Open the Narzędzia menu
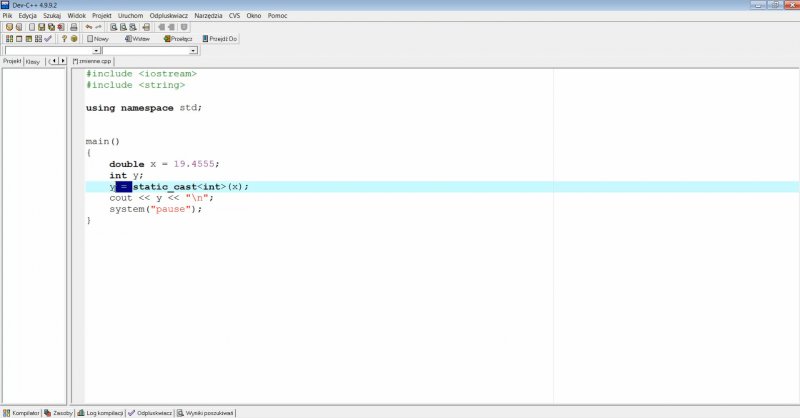 (208, 16)
